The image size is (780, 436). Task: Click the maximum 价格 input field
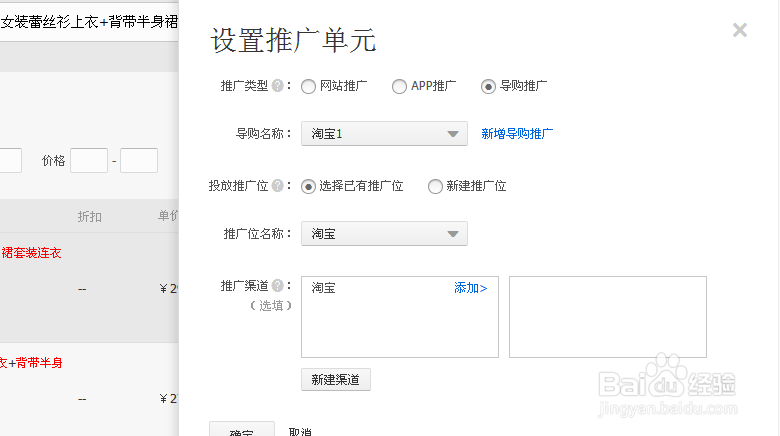point(139,160)
